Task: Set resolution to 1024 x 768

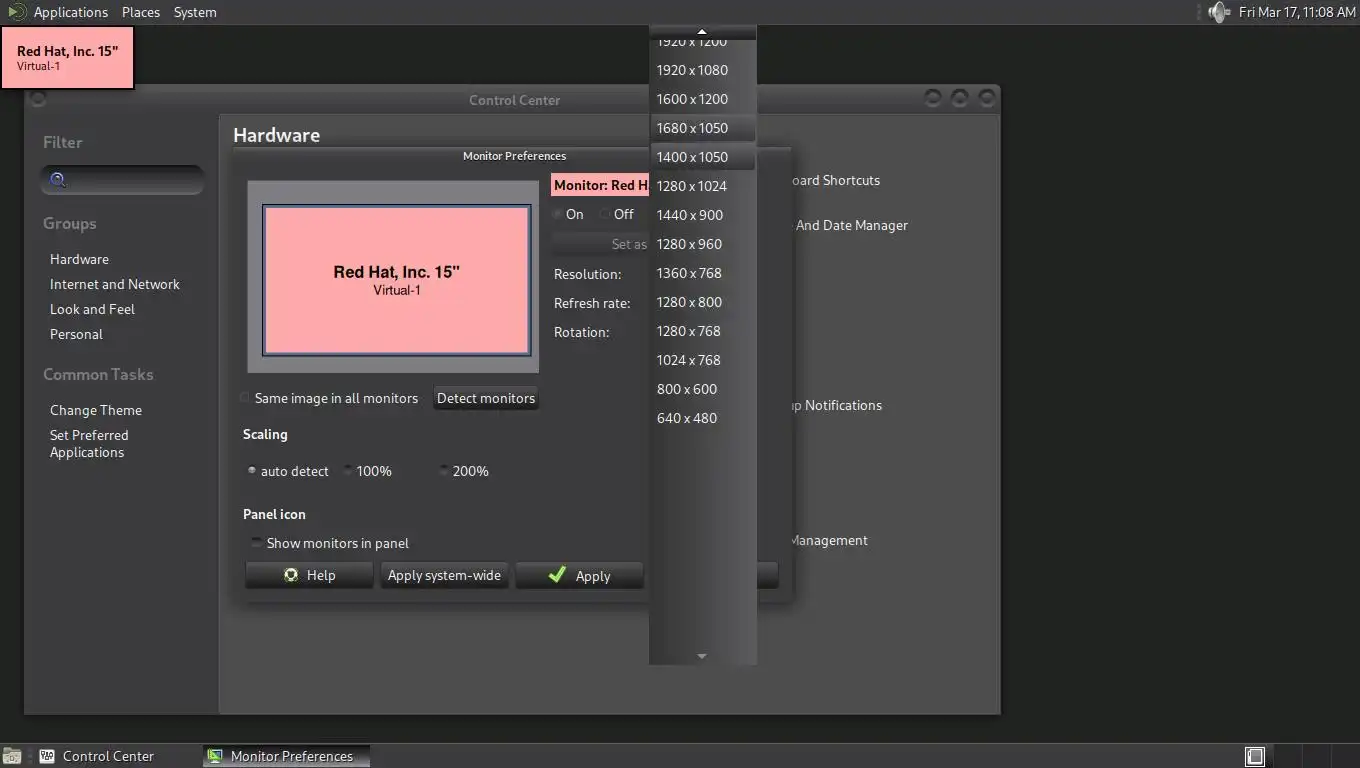Action: (703, 360)
